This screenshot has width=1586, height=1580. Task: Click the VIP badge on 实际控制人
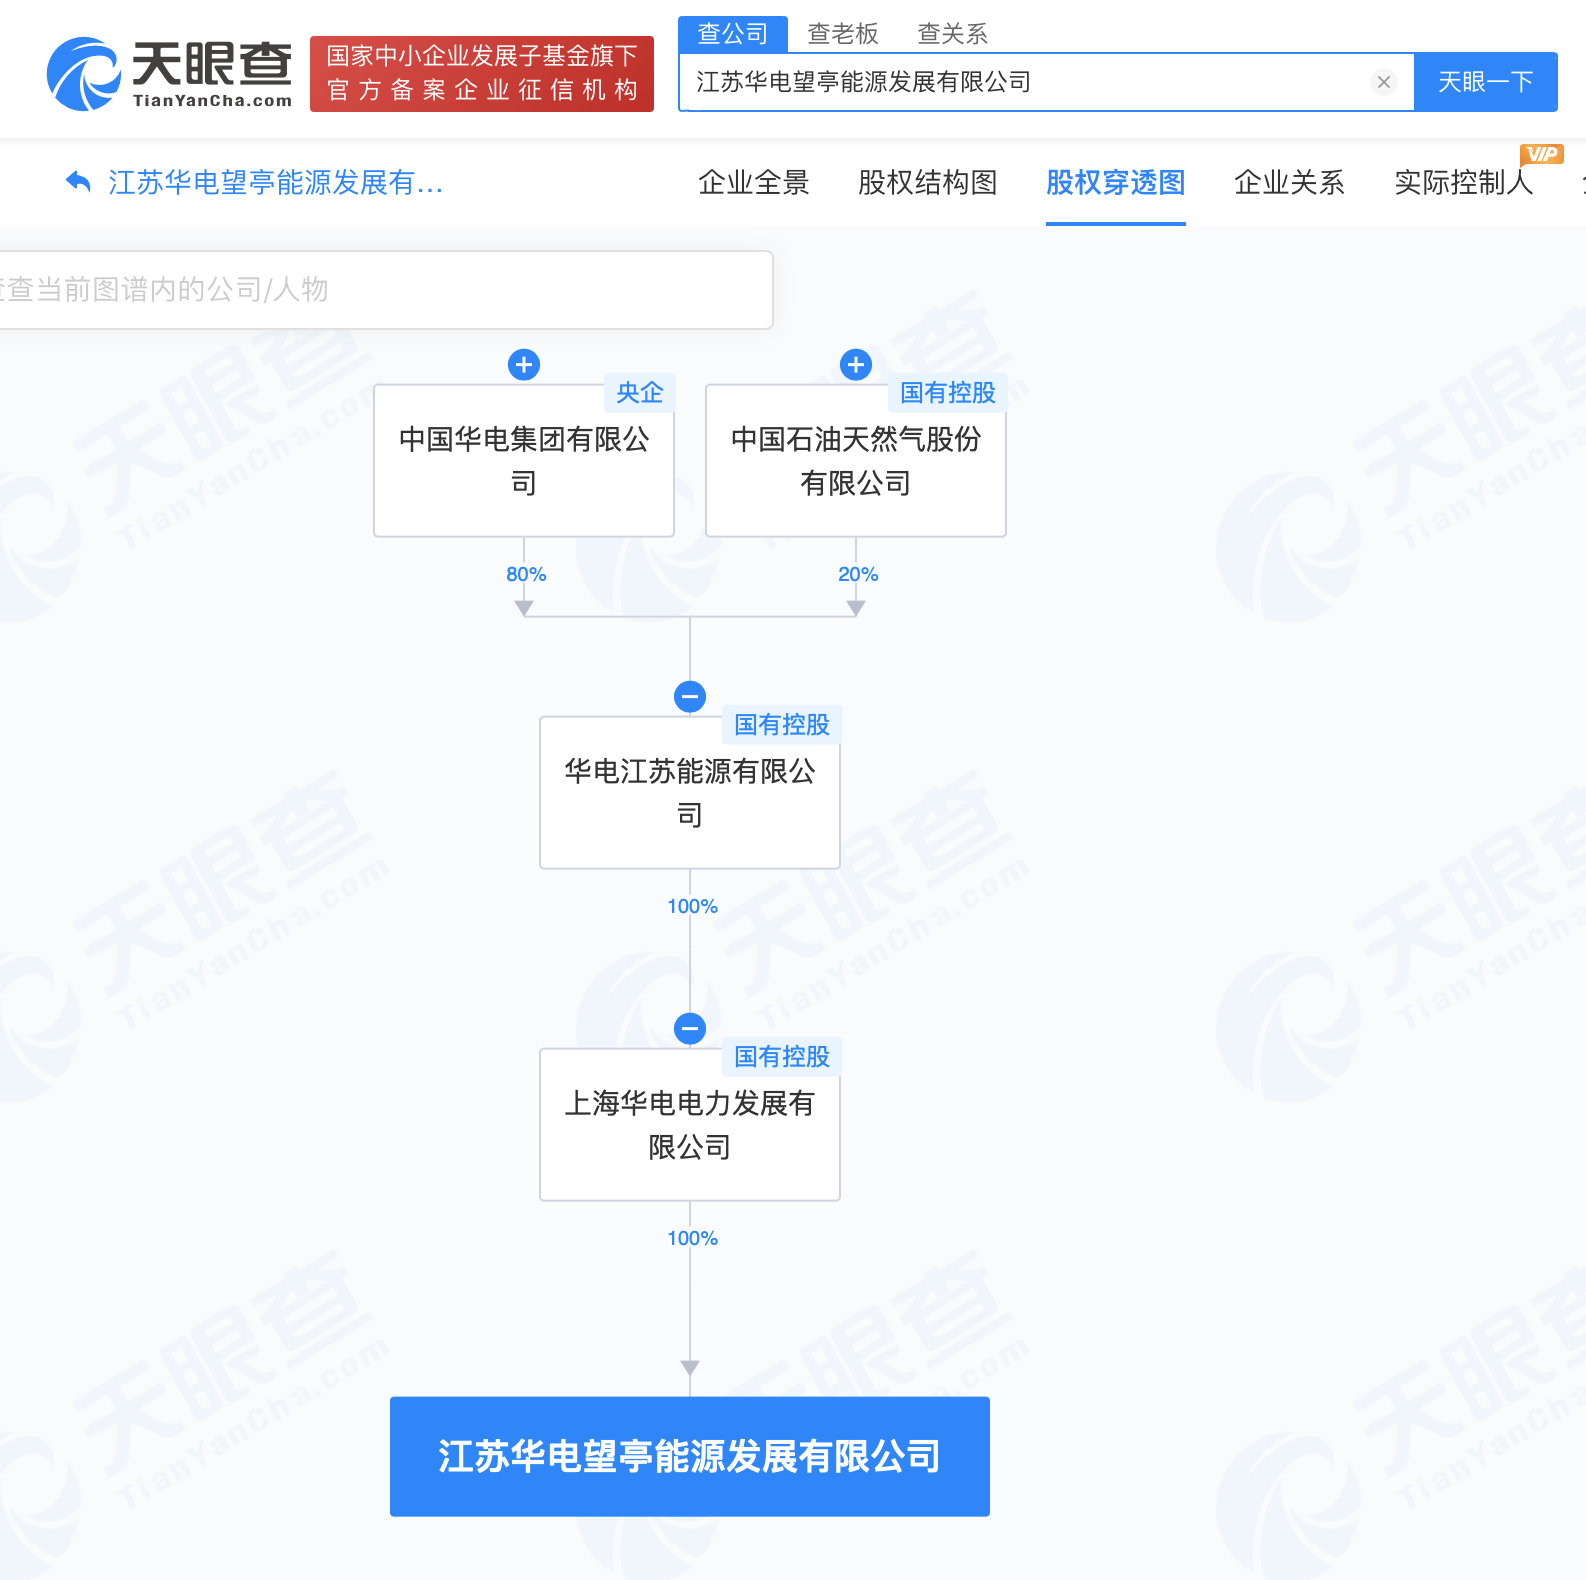pos(1541,154)
